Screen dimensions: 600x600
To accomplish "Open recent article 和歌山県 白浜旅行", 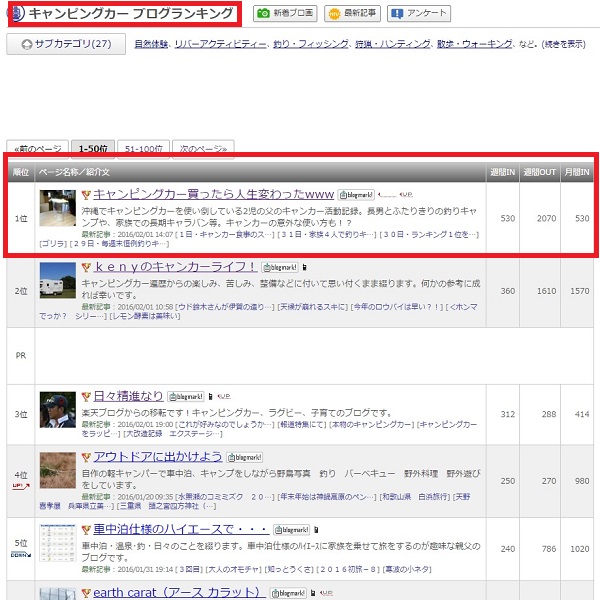I will 415,497.
